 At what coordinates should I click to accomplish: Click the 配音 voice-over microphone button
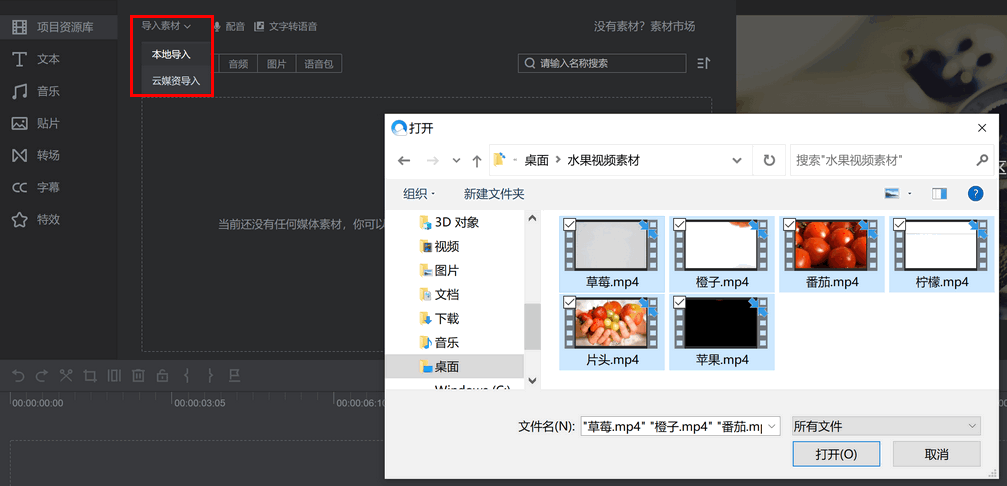[229, 26]
